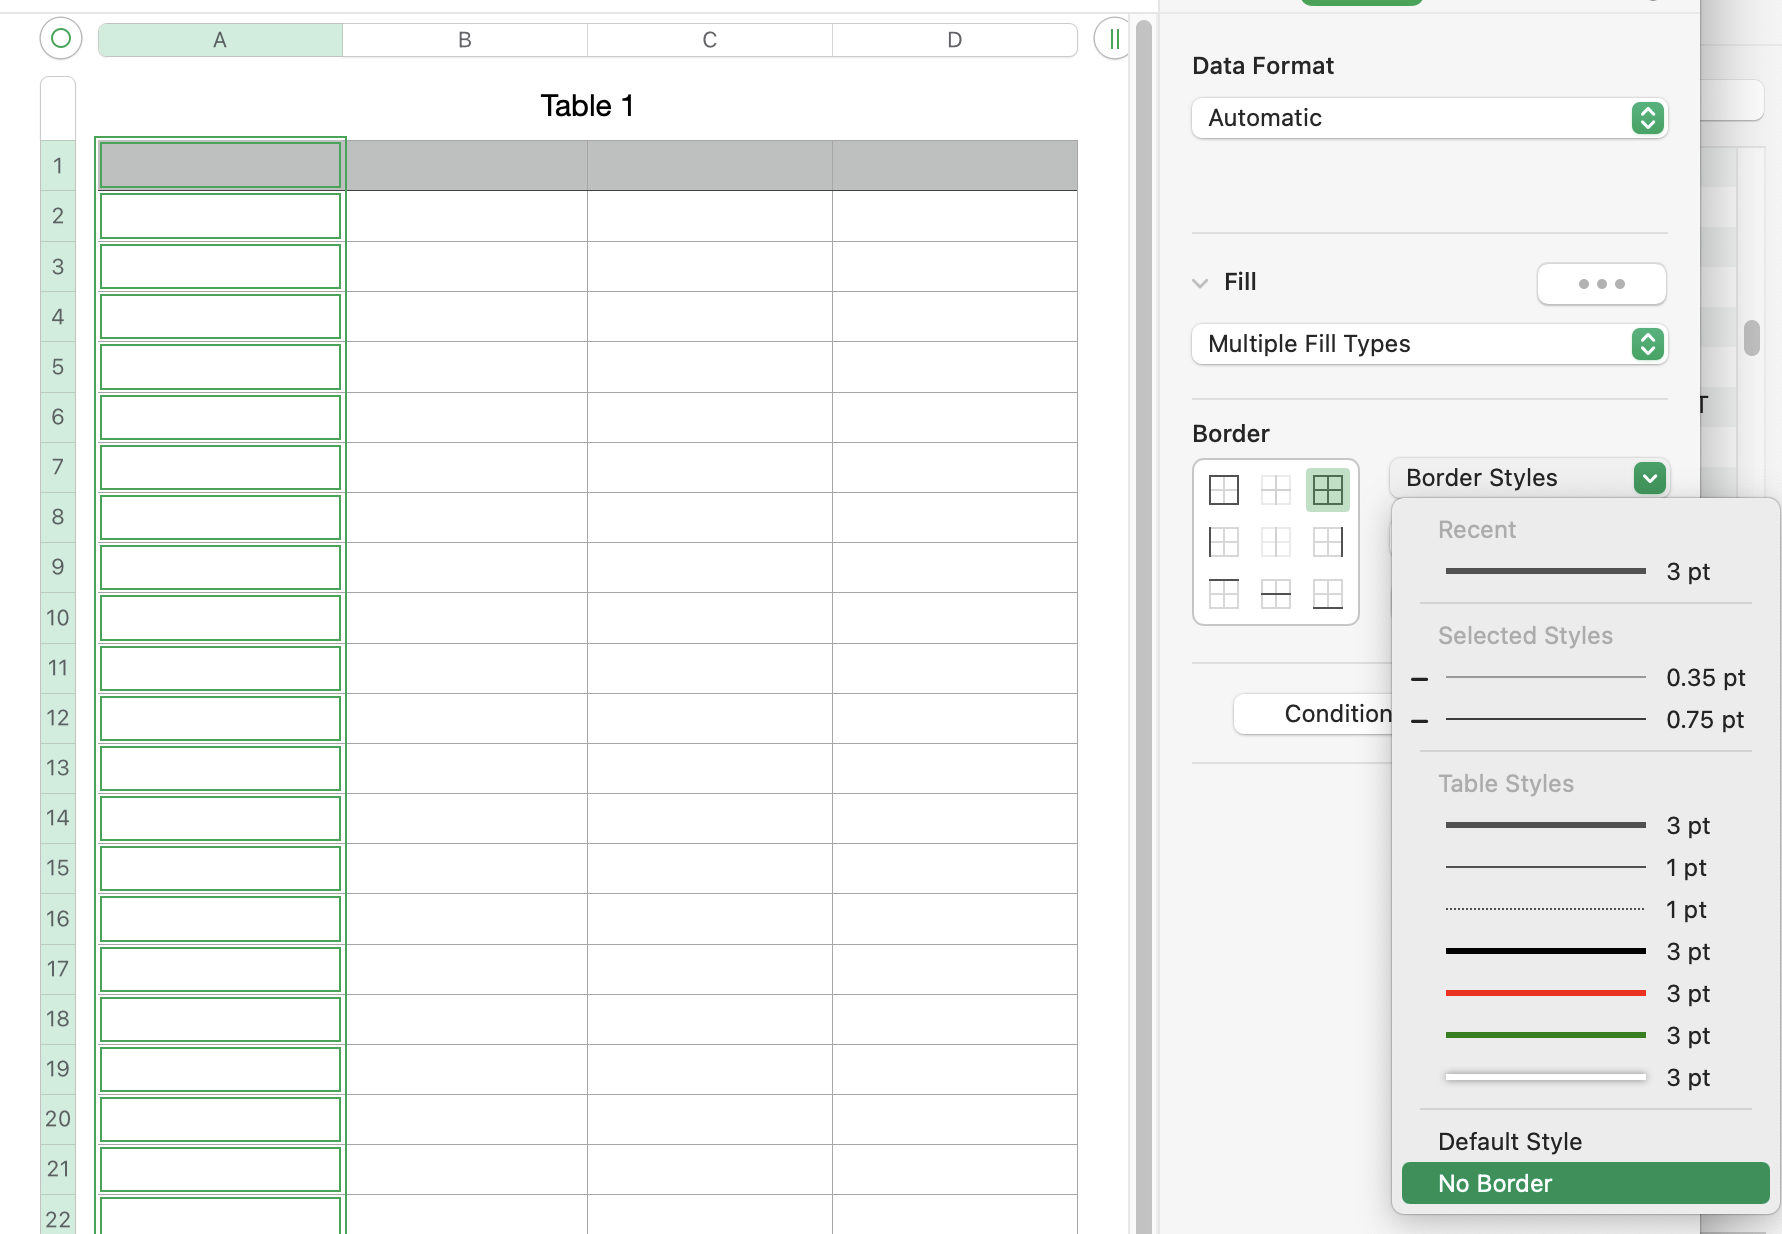The image size is (1782, 1234).
Task: Open the Border Styles dropdown
Action: coord(1528,478)
